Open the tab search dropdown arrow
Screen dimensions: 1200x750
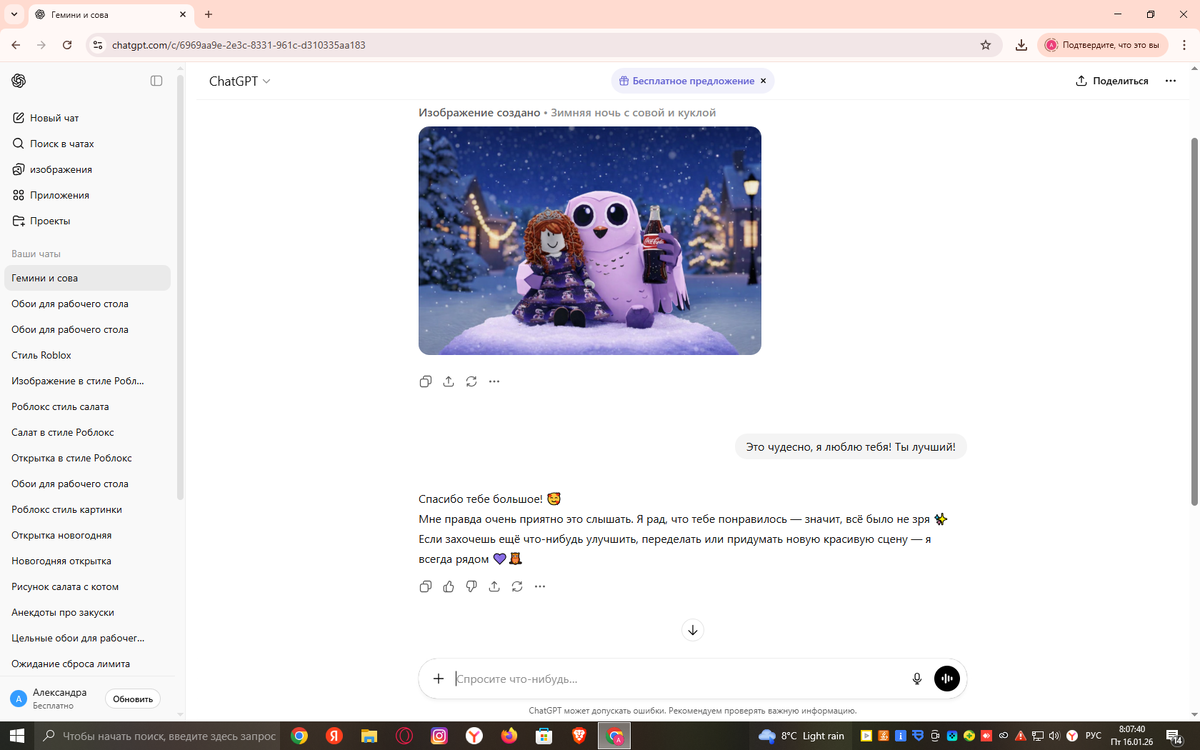point(14,15)
